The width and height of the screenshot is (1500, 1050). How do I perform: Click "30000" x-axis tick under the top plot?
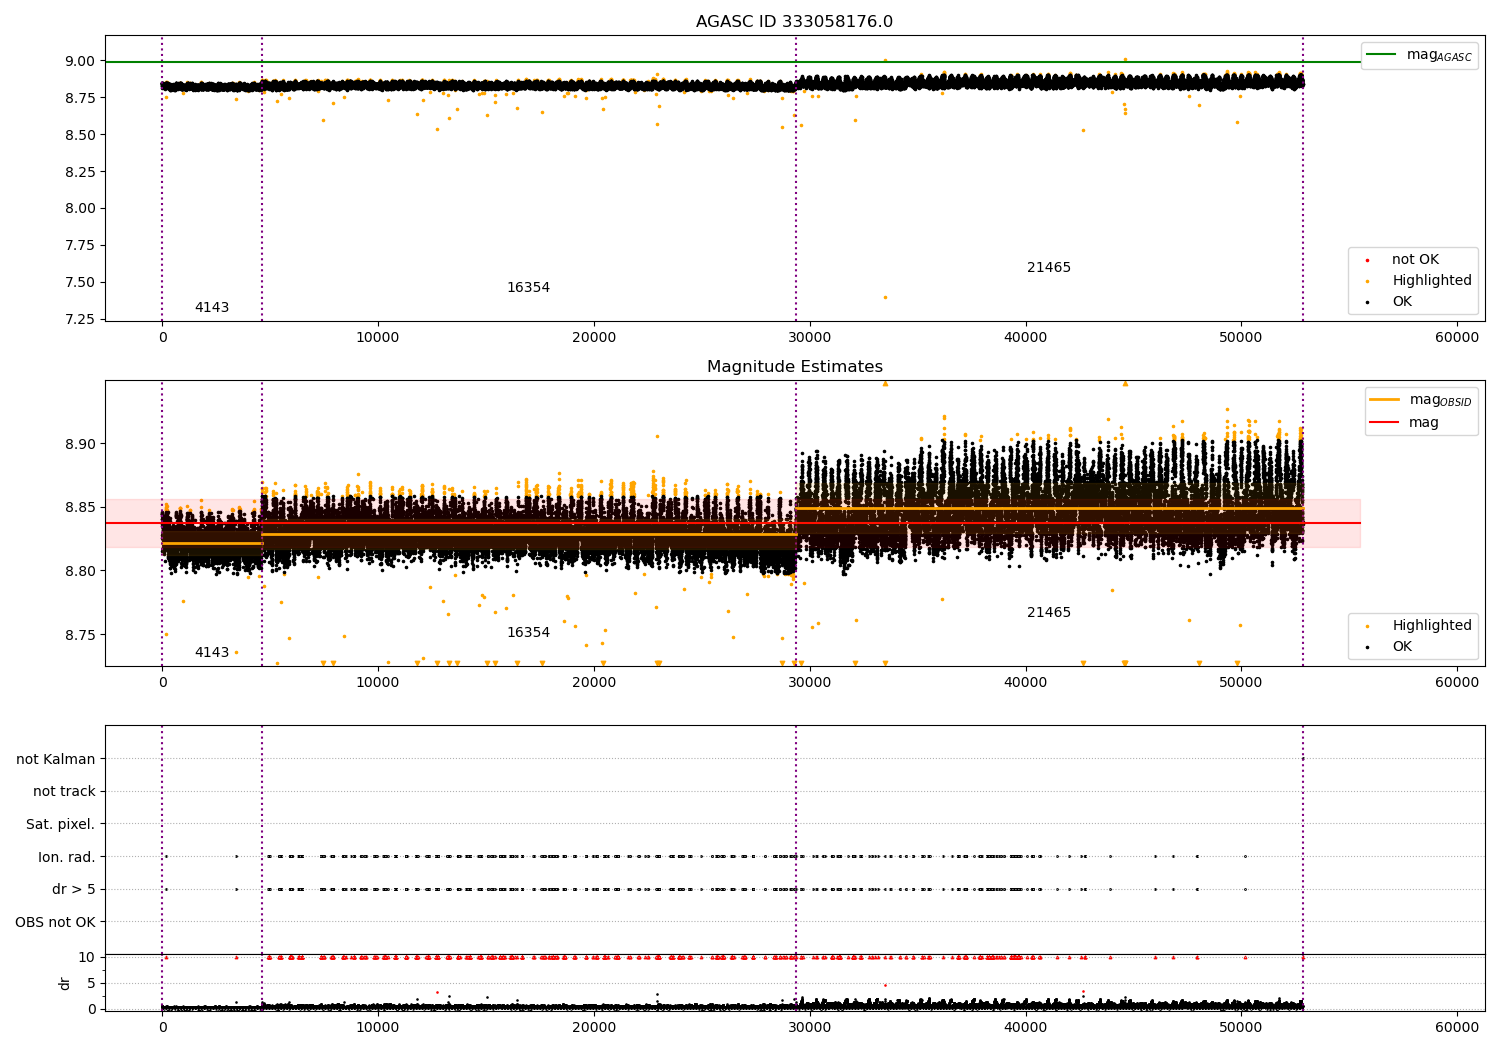point(810,338)
